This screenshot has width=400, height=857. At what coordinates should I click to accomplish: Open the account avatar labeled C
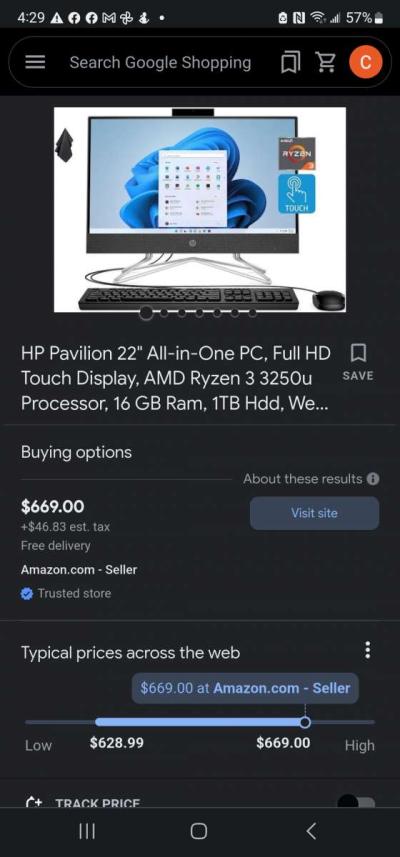click(x=364, y=62)
